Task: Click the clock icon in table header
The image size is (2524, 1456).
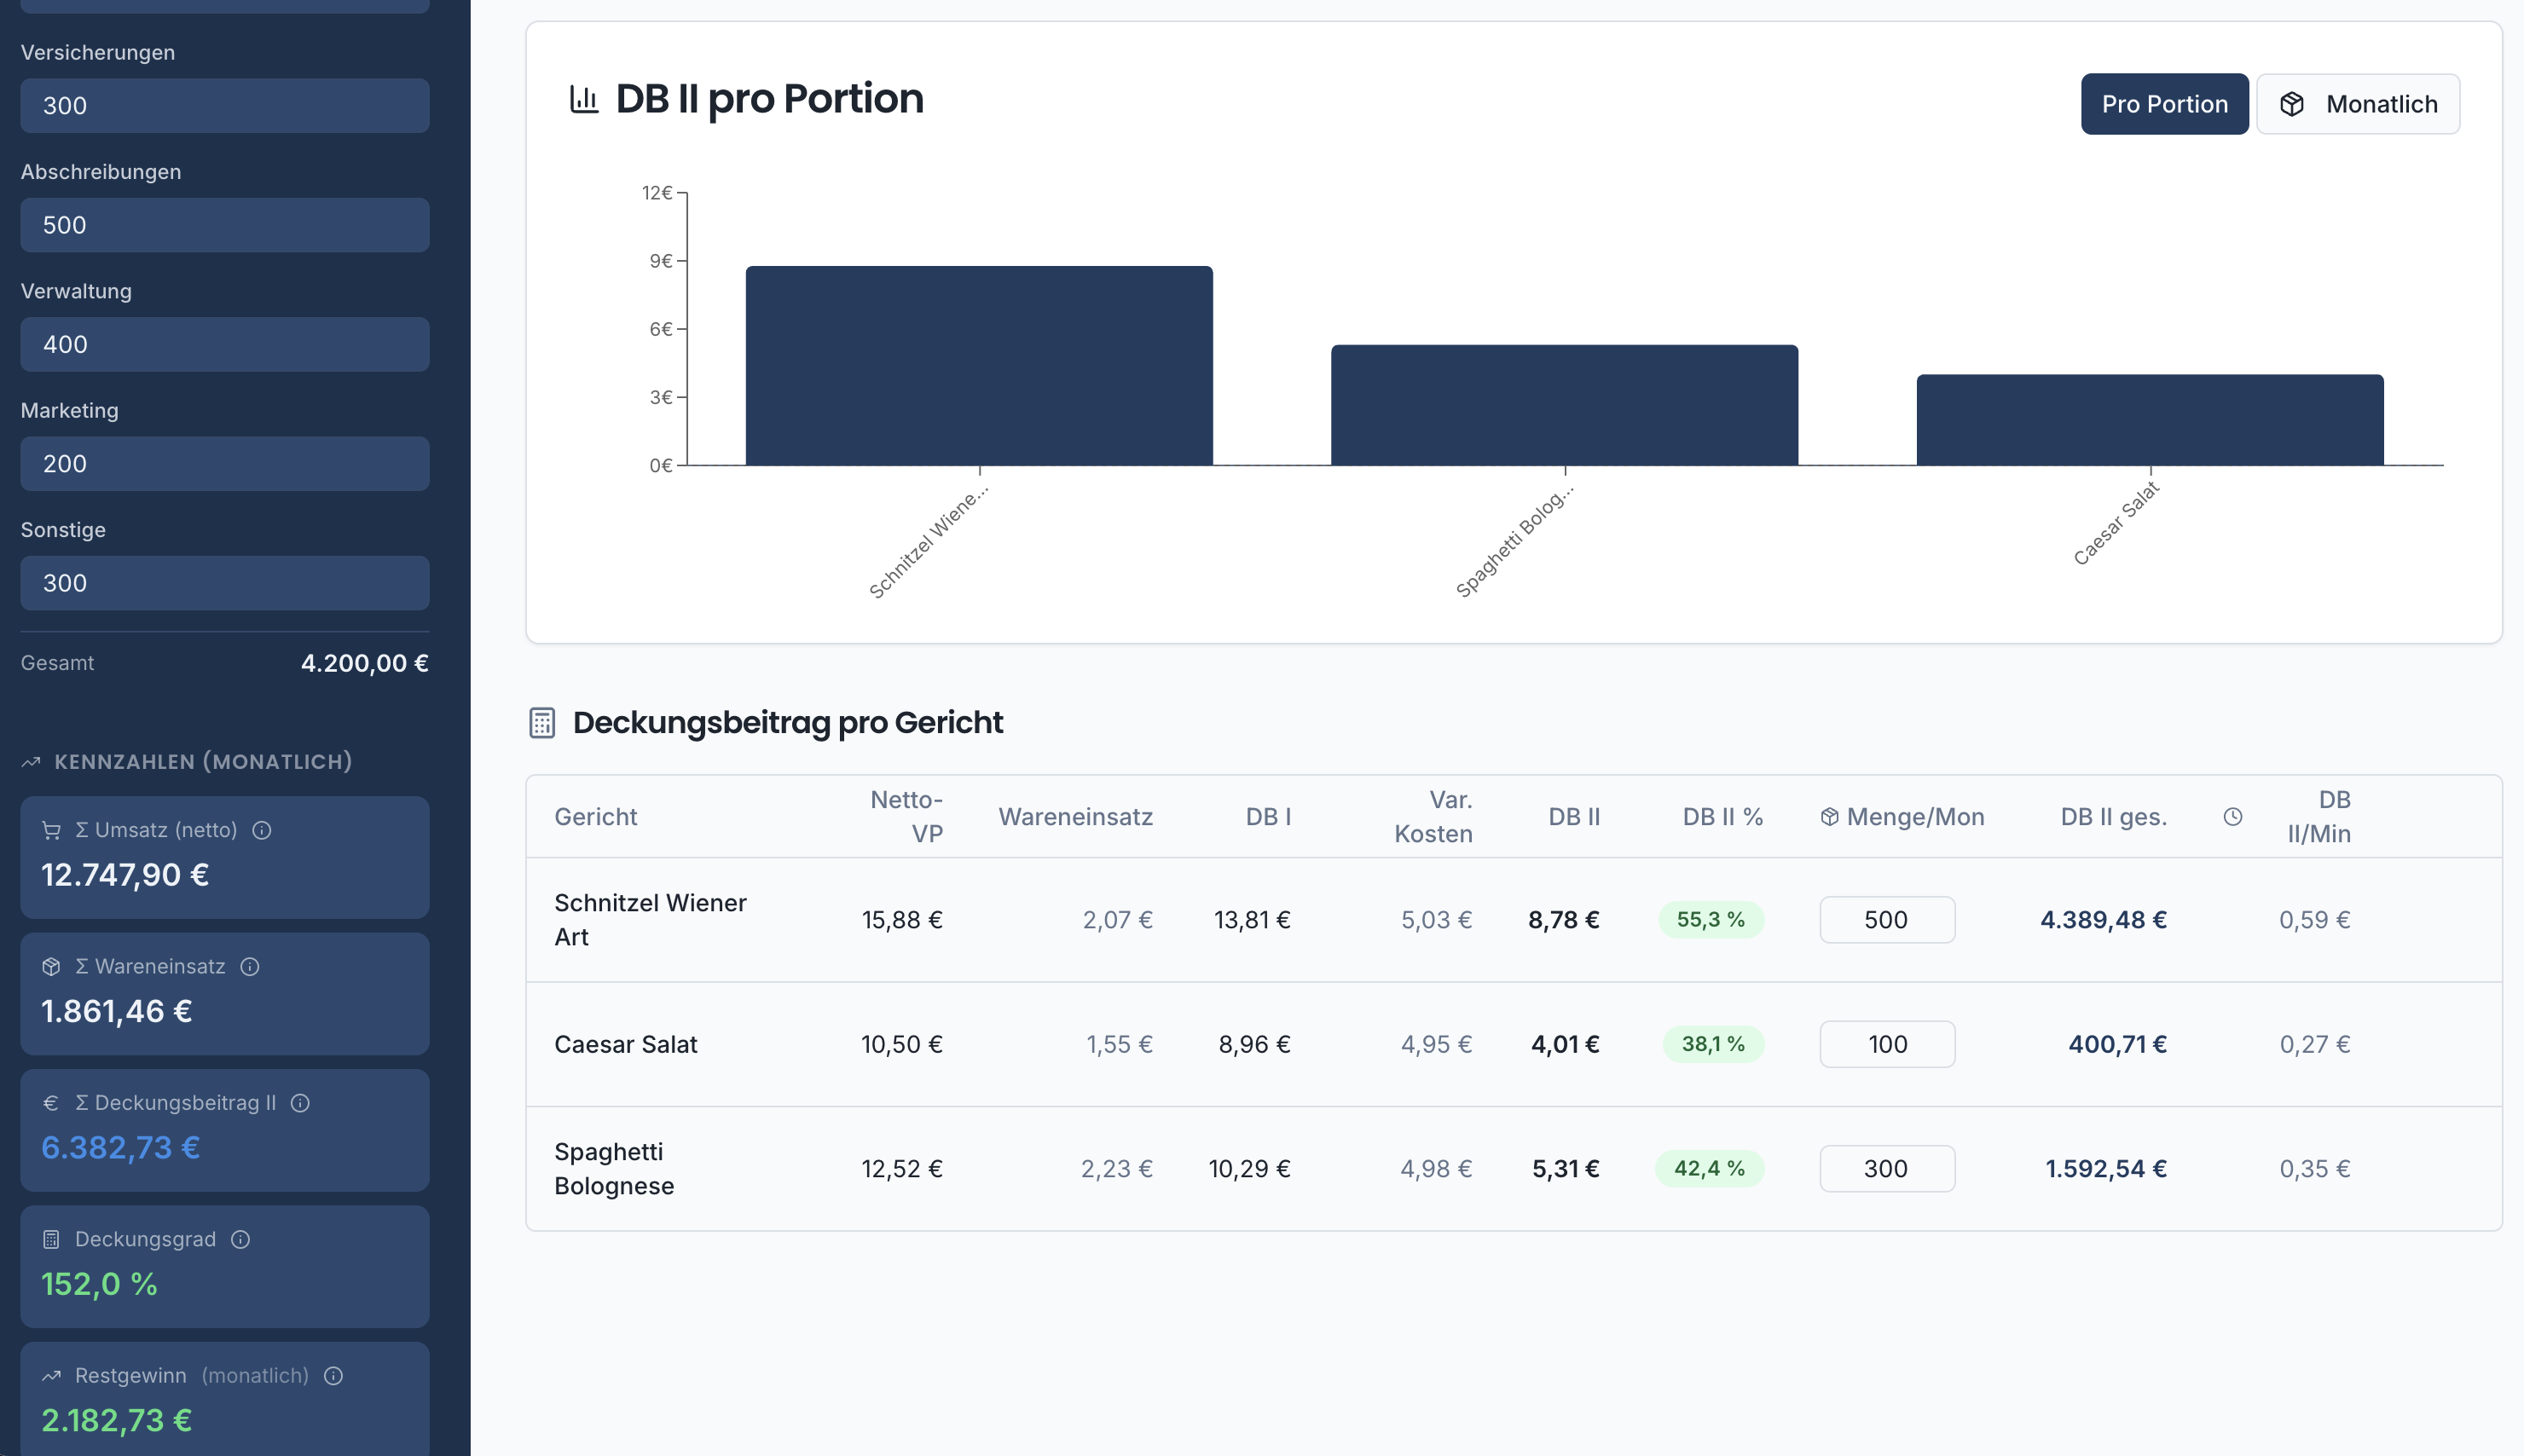Action: (2232, 817)
